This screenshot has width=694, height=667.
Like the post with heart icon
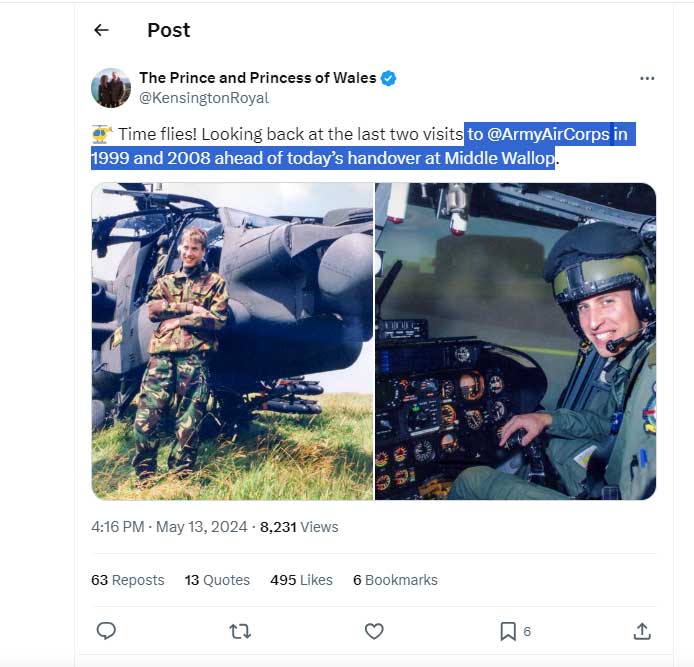pyautogui.click(x=374, y=631)
